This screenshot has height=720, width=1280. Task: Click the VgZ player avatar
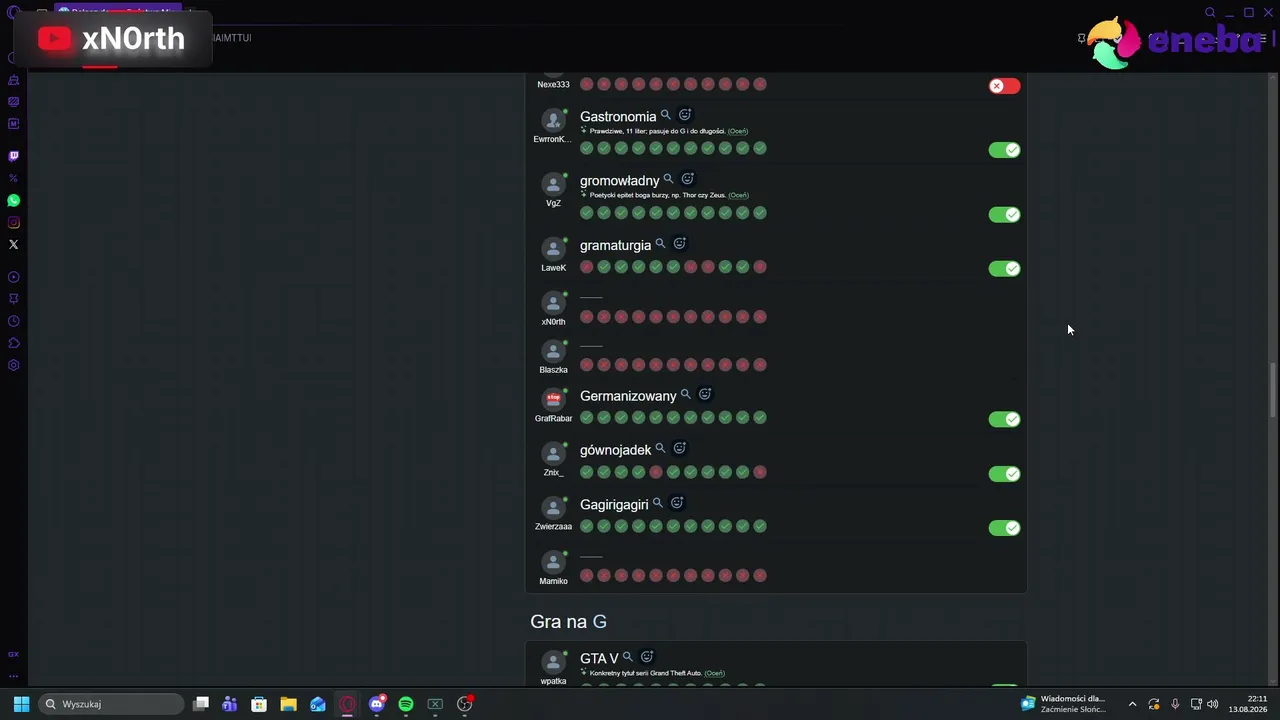[x=553, y=184]
